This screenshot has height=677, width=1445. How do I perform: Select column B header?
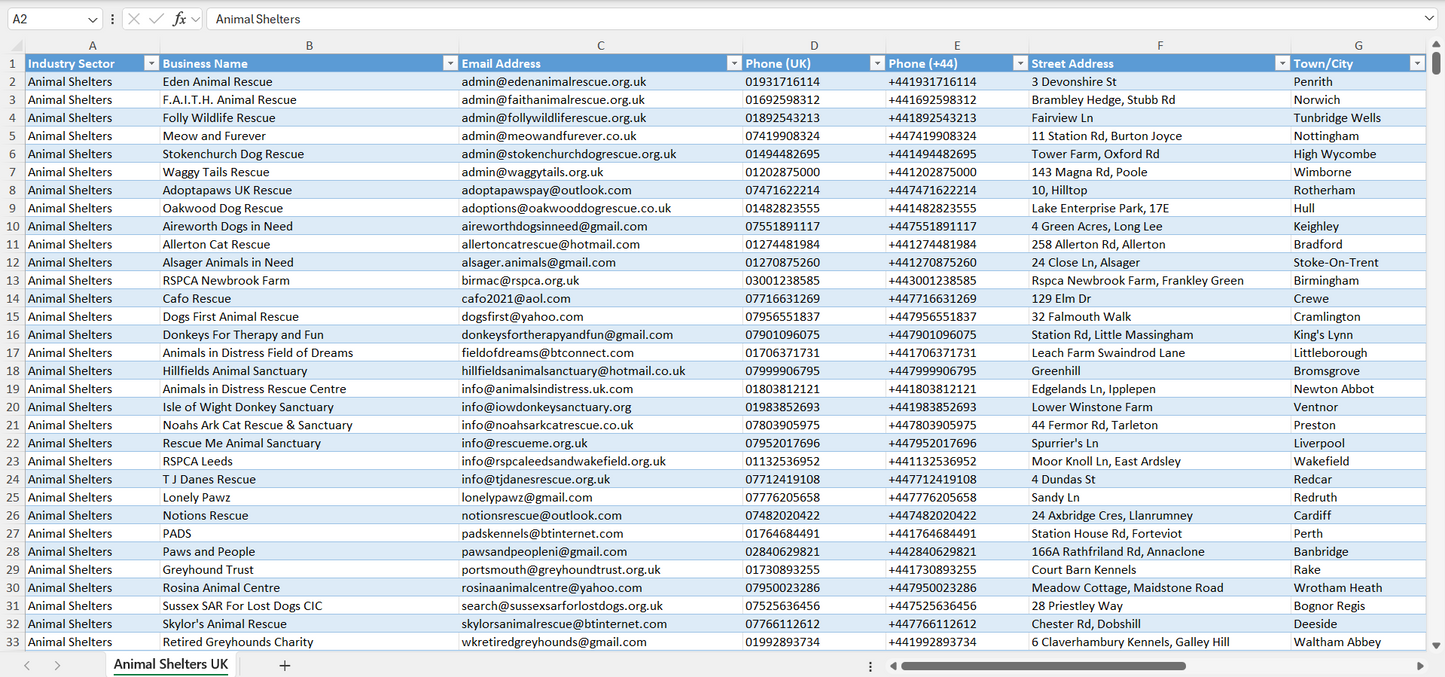pyautogui.click(x=309, y=45)
